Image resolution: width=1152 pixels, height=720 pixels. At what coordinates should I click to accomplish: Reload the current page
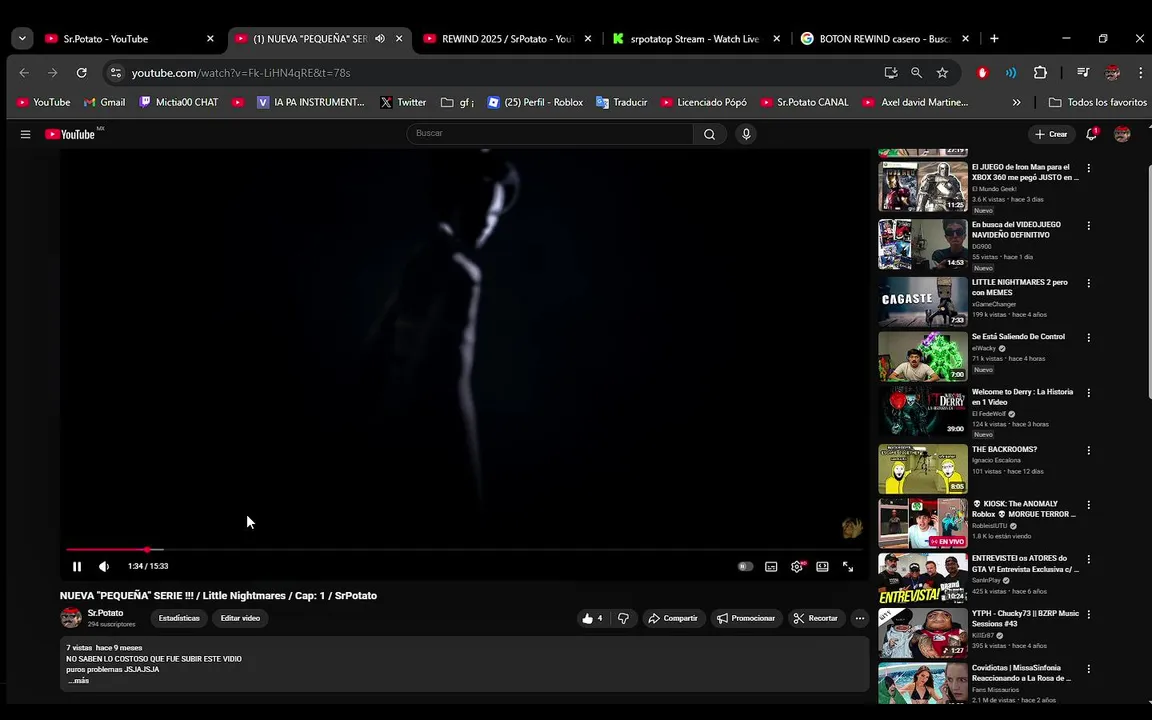pos(82,73)
